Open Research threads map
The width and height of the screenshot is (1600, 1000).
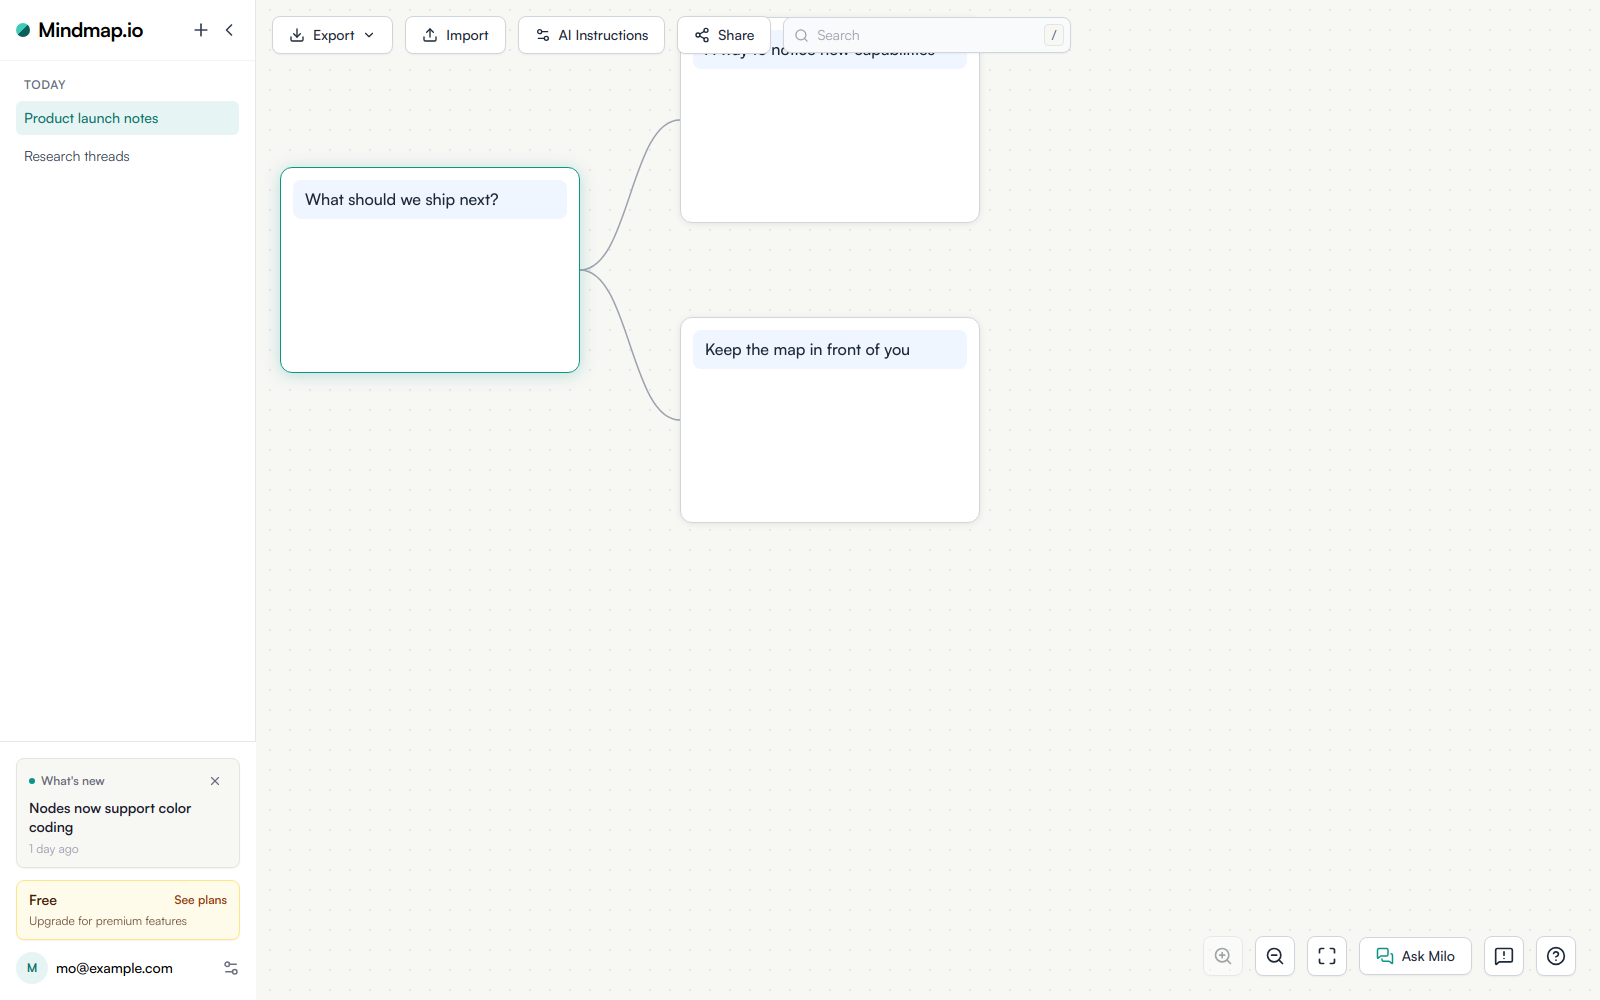click(127, 156)
